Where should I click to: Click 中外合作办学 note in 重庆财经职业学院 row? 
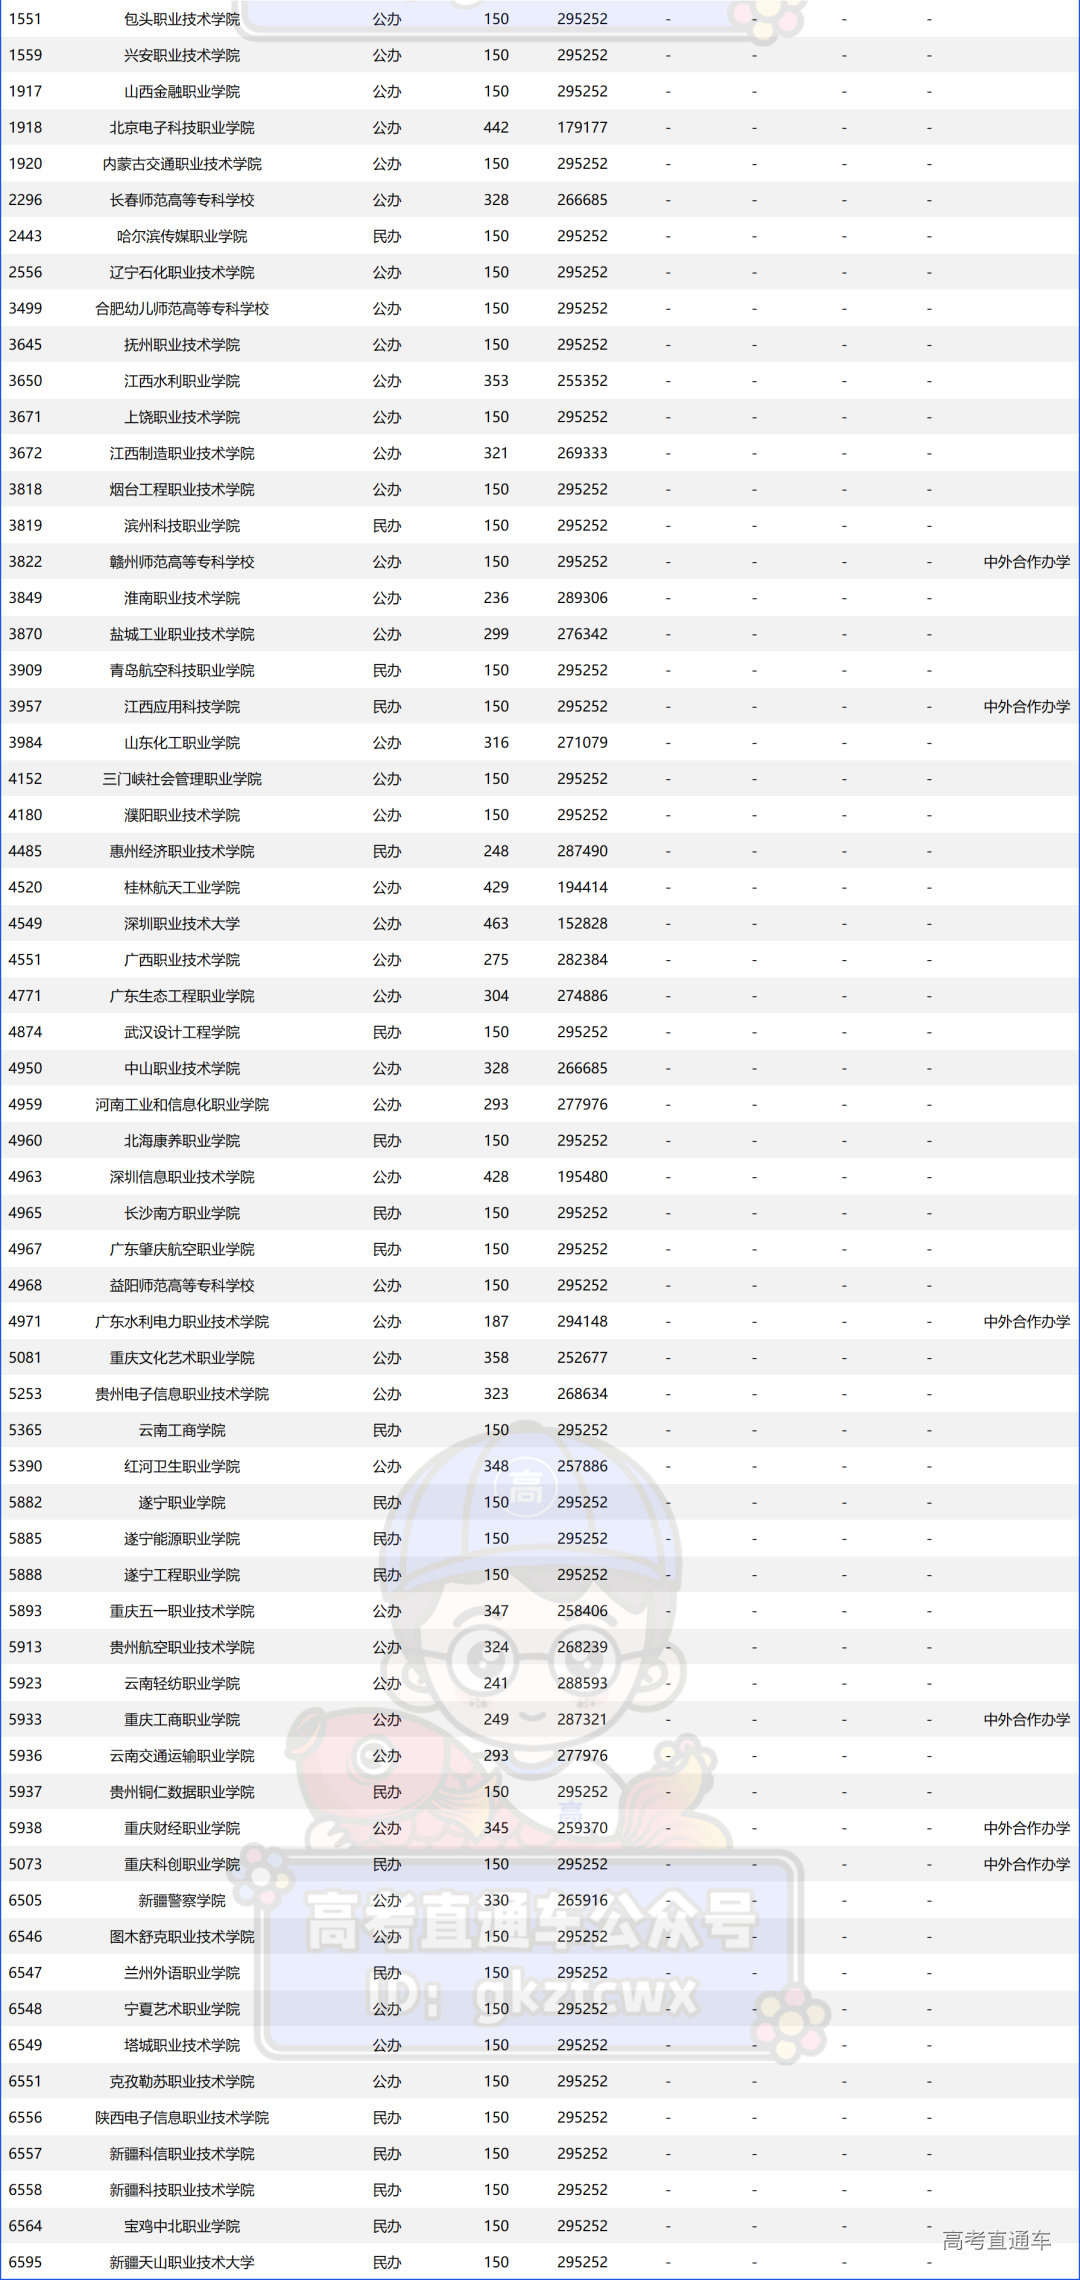click(1026, 1828)
